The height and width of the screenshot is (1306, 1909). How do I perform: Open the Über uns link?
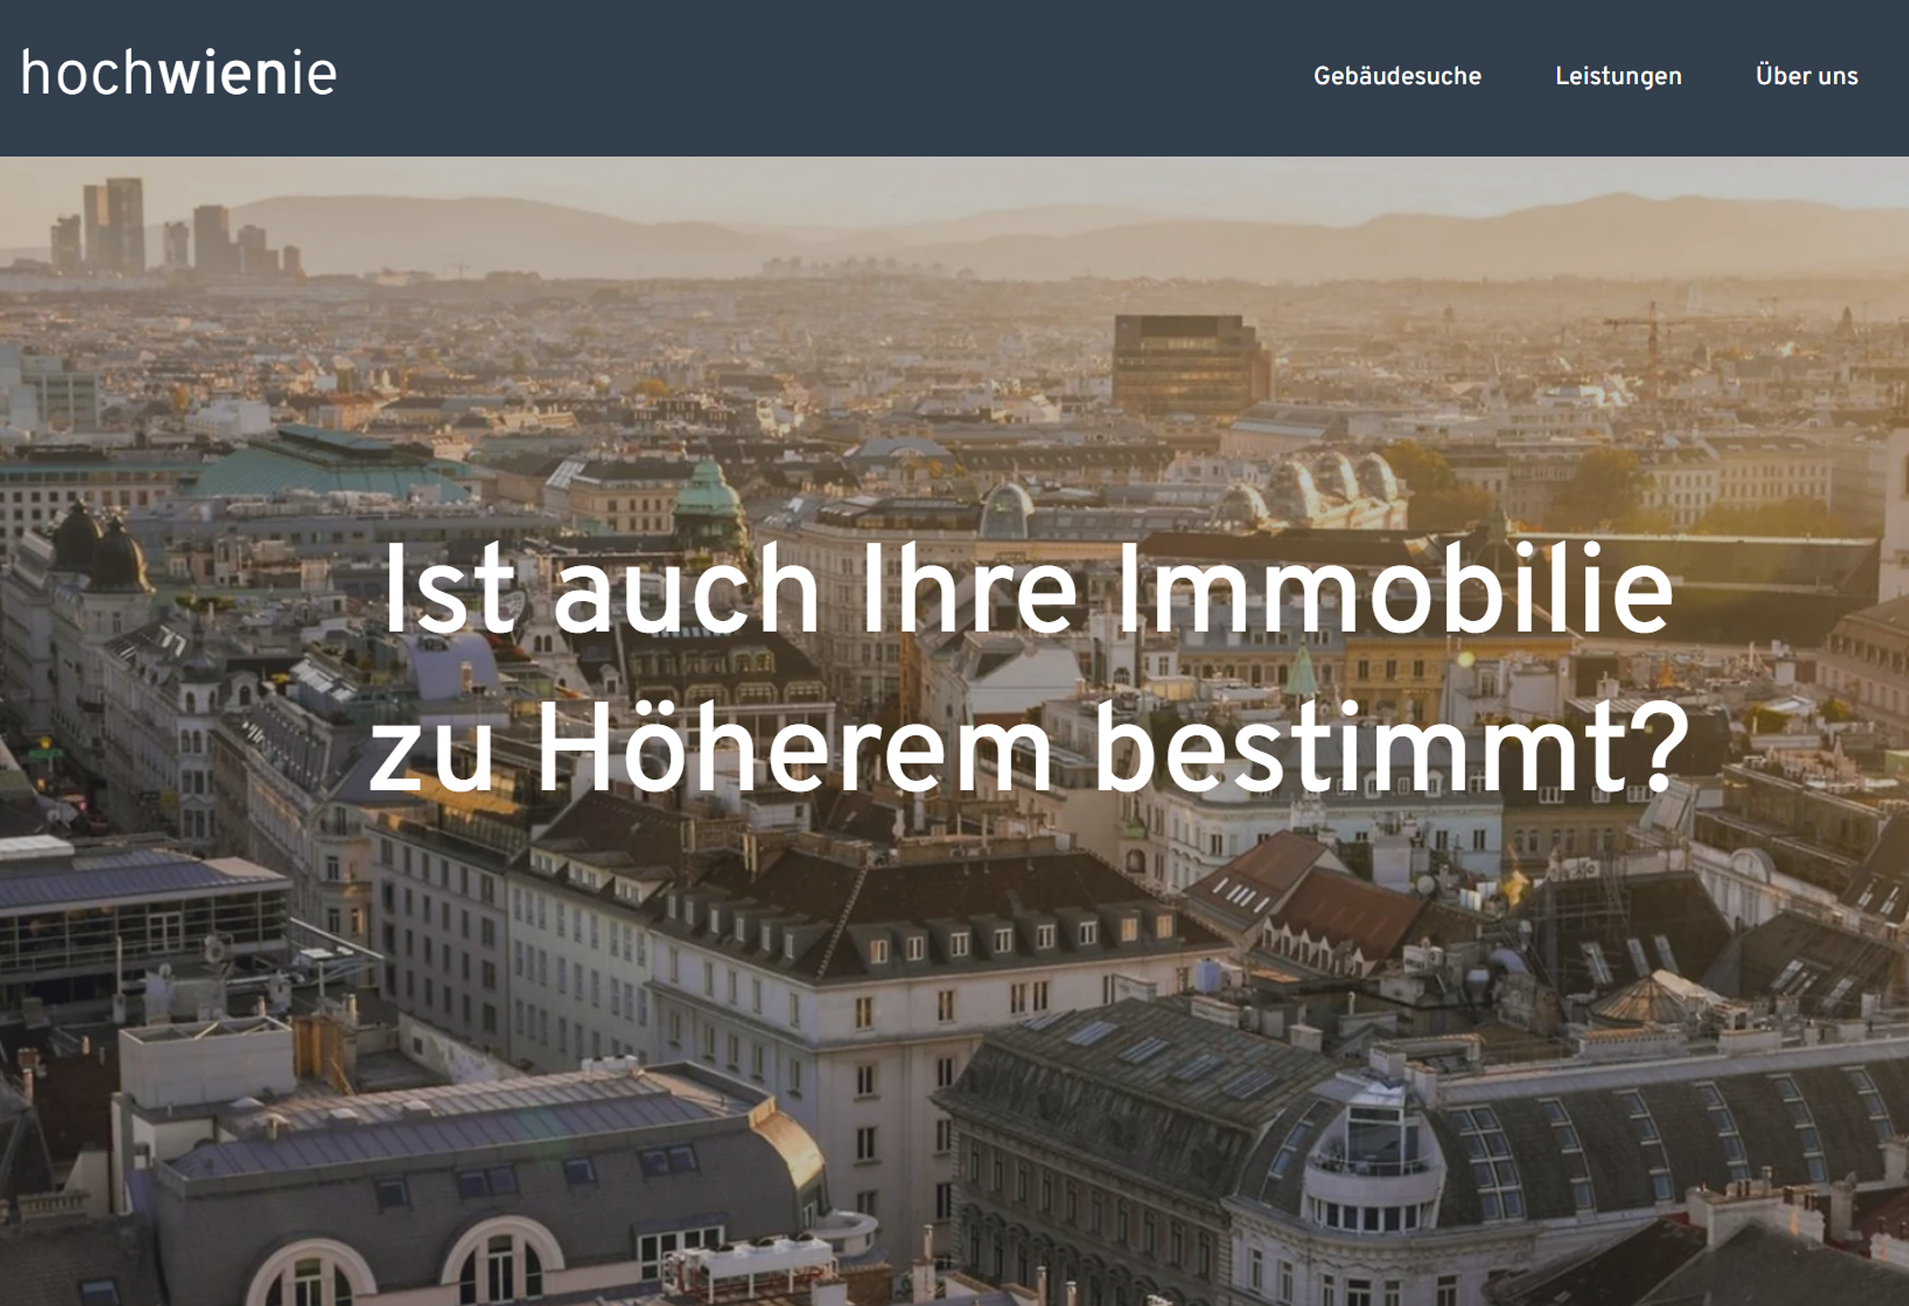click(x=1806, y=76)
